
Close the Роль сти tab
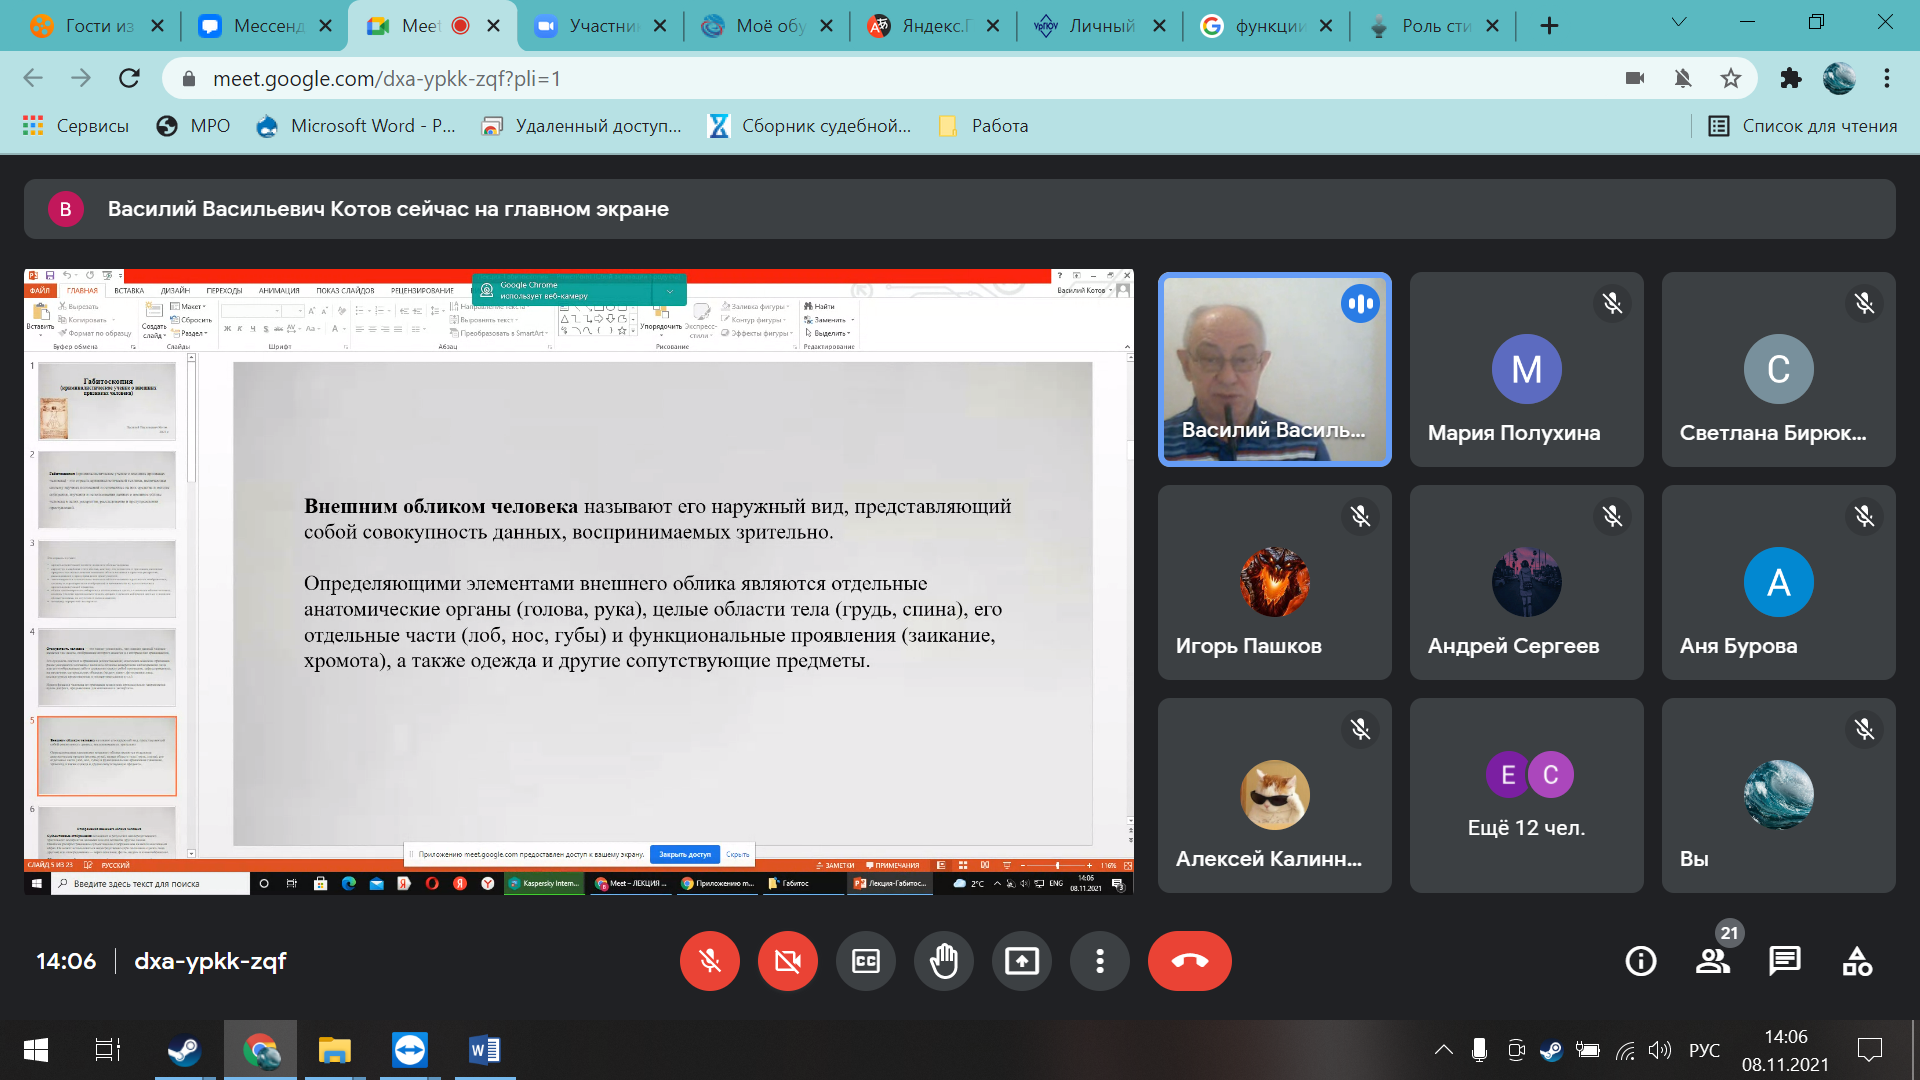pyautogui.click(x=1492, y=26)
